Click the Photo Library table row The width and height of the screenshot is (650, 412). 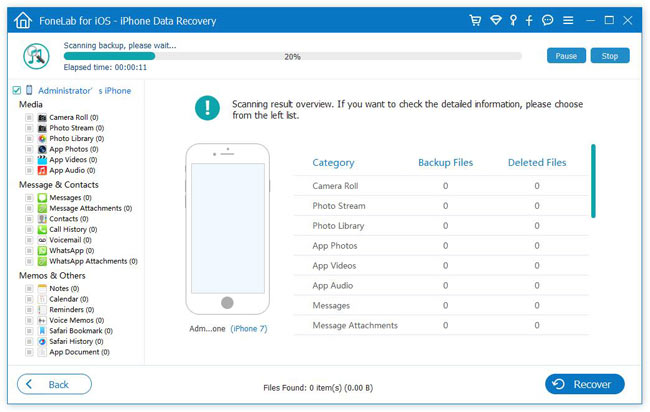coord(441,226)
